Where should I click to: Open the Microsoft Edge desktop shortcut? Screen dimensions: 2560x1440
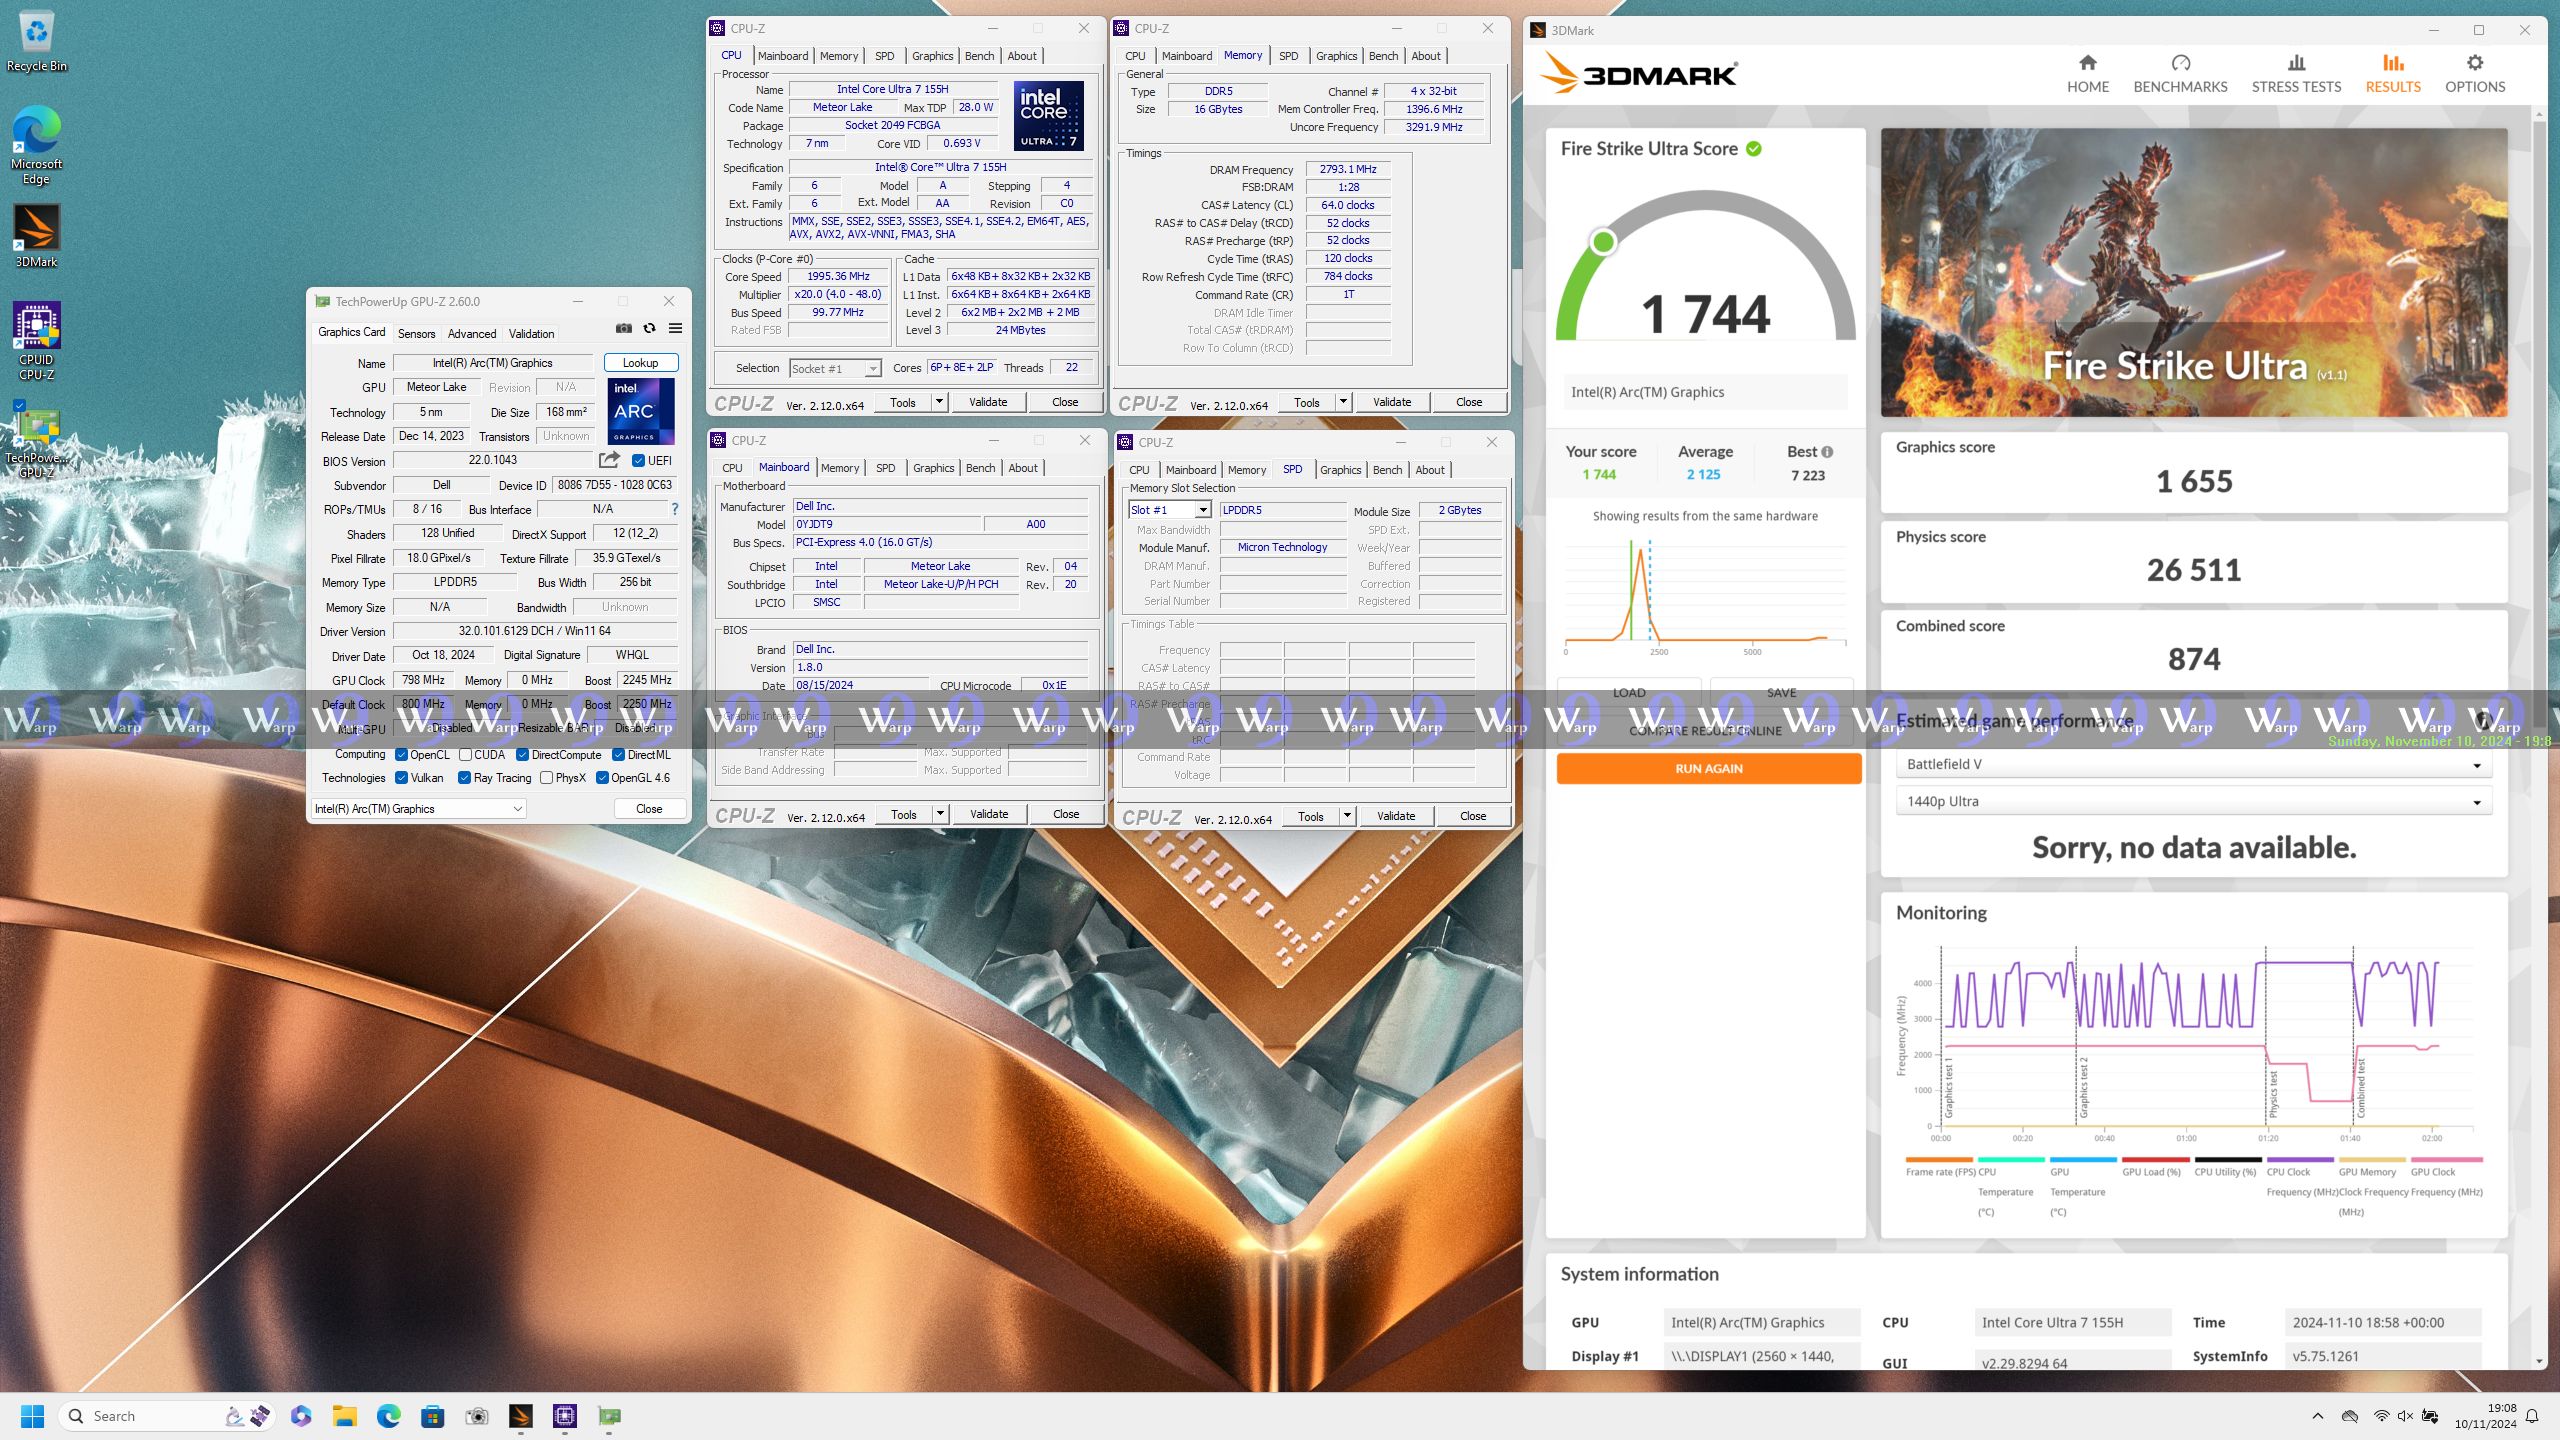tap(37, 145)
